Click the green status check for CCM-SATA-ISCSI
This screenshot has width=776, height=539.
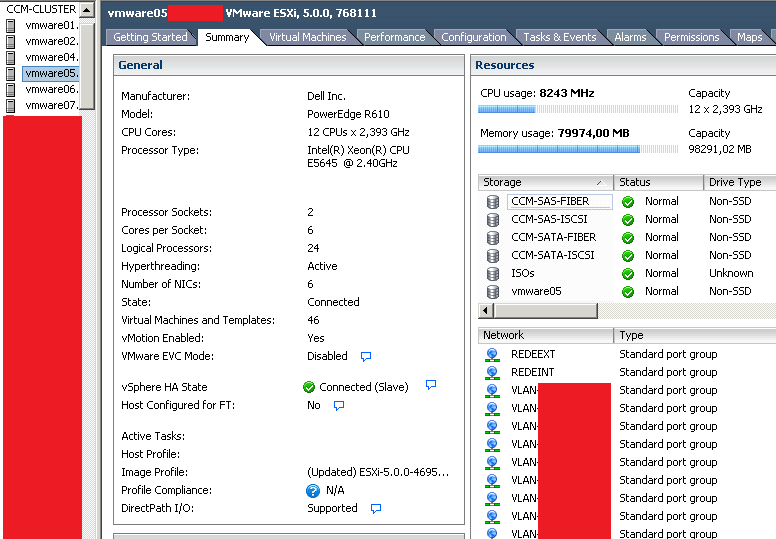click(x=628, y=256)
